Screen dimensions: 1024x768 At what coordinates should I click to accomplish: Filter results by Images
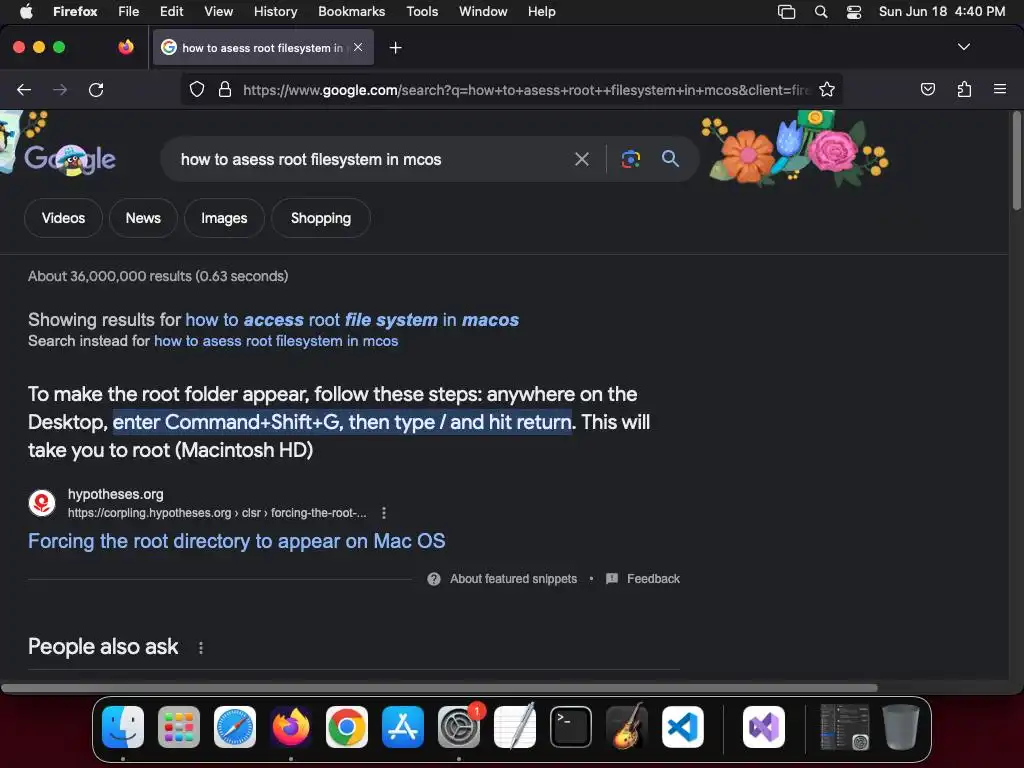[224, 218]
